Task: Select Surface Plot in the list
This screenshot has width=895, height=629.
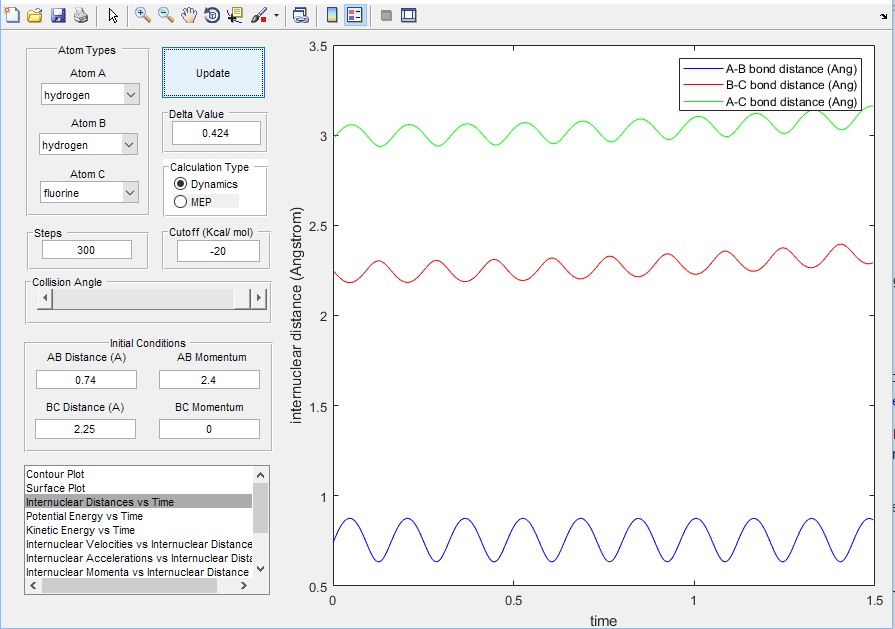Action: point(139,488)
